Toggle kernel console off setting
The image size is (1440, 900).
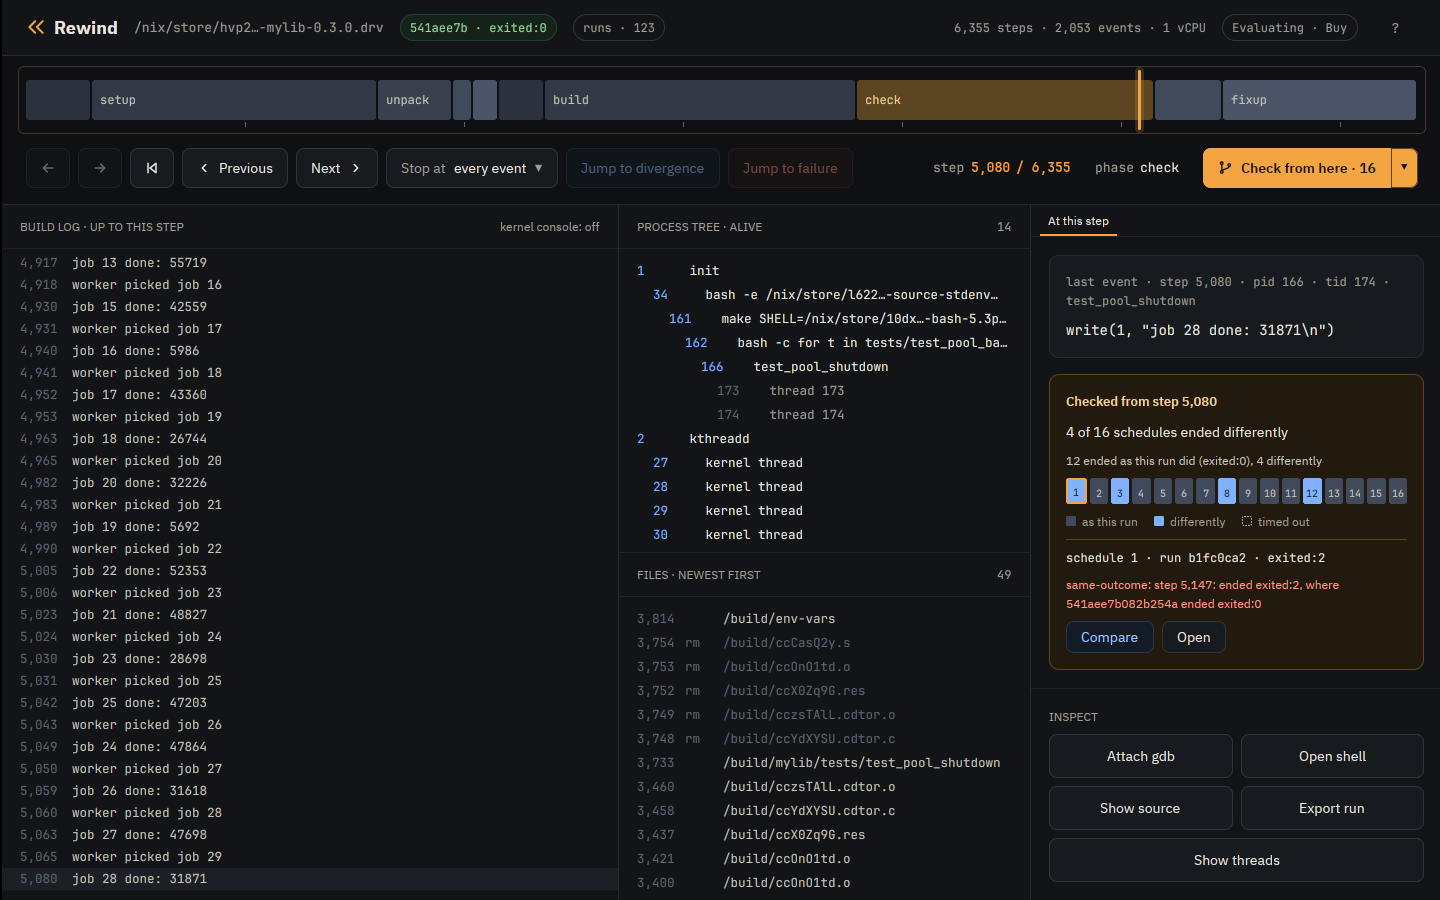coord(550,227)
